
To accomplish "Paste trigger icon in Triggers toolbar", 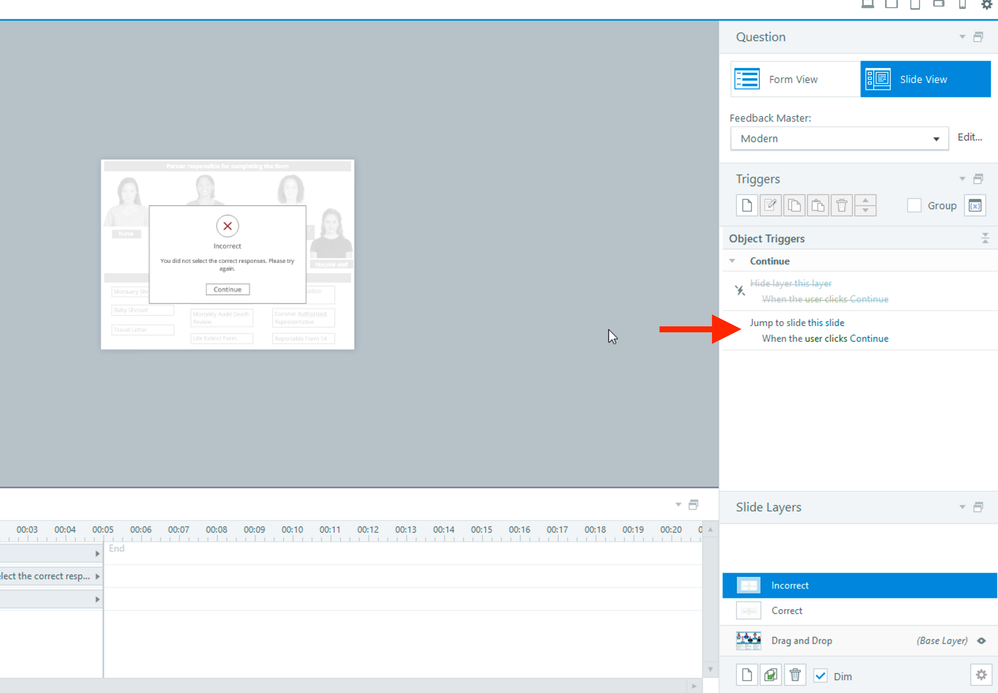I will (818, 206).
